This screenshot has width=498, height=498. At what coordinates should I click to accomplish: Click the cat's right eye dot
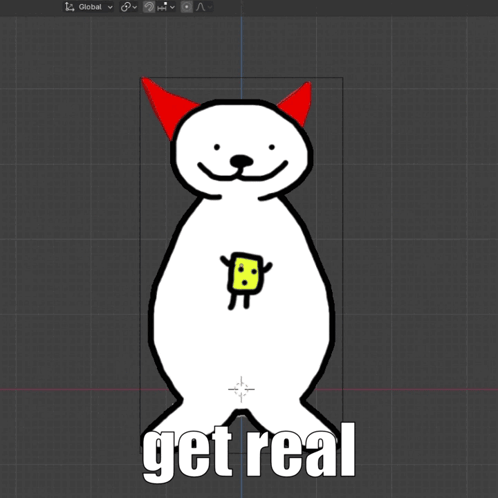pos(272,147)
